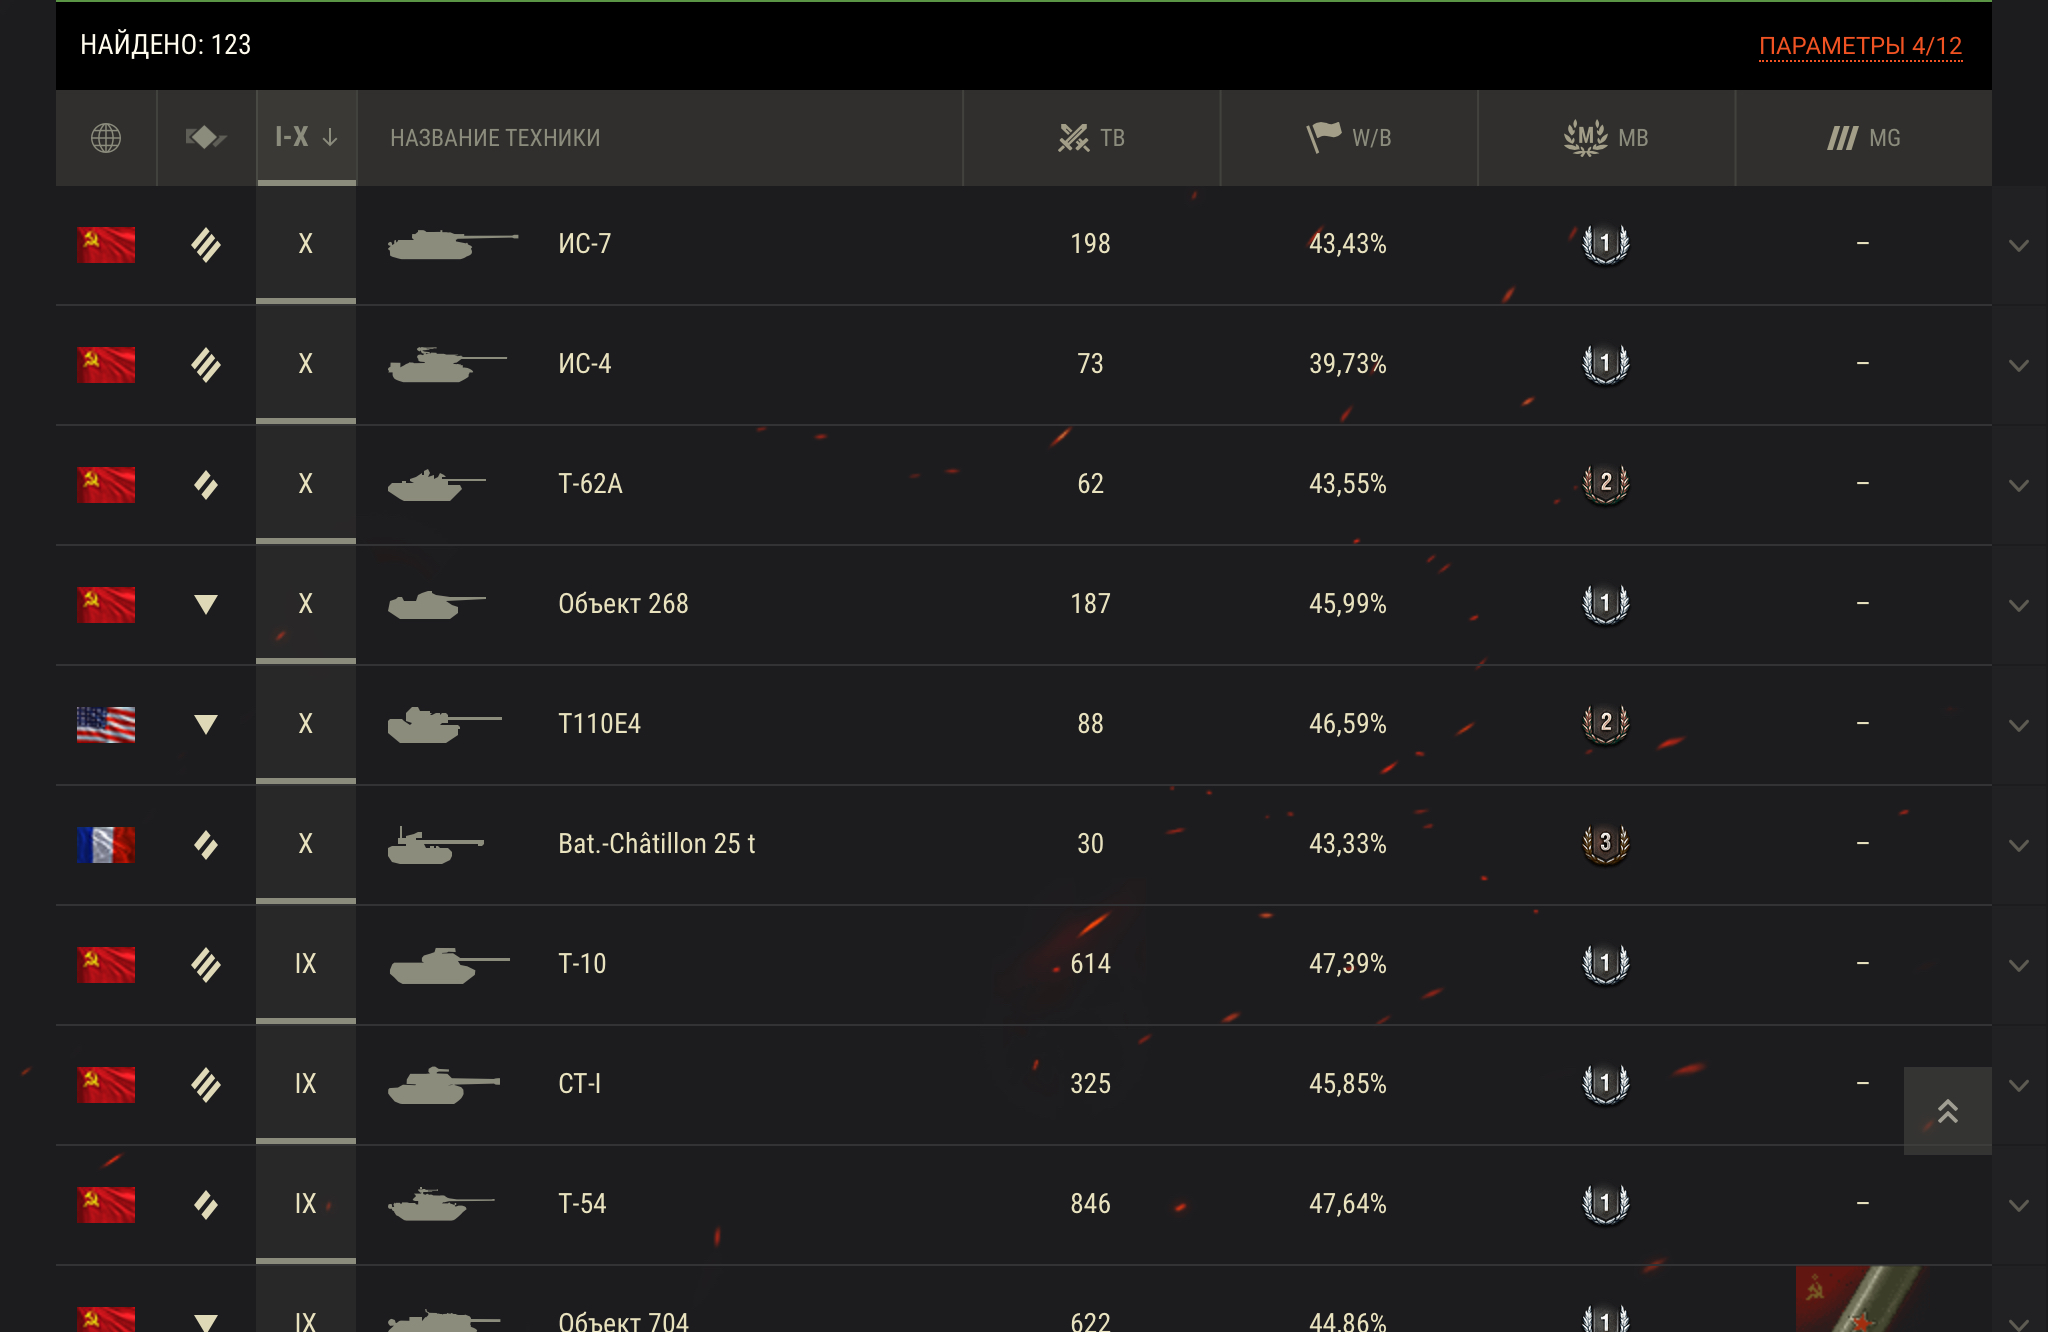Image resolution: width=2048 pixels, height=1332 pixels.
Task: Sort by nation using globe icon
Action: pyautogui.click(x=106, y=138)
